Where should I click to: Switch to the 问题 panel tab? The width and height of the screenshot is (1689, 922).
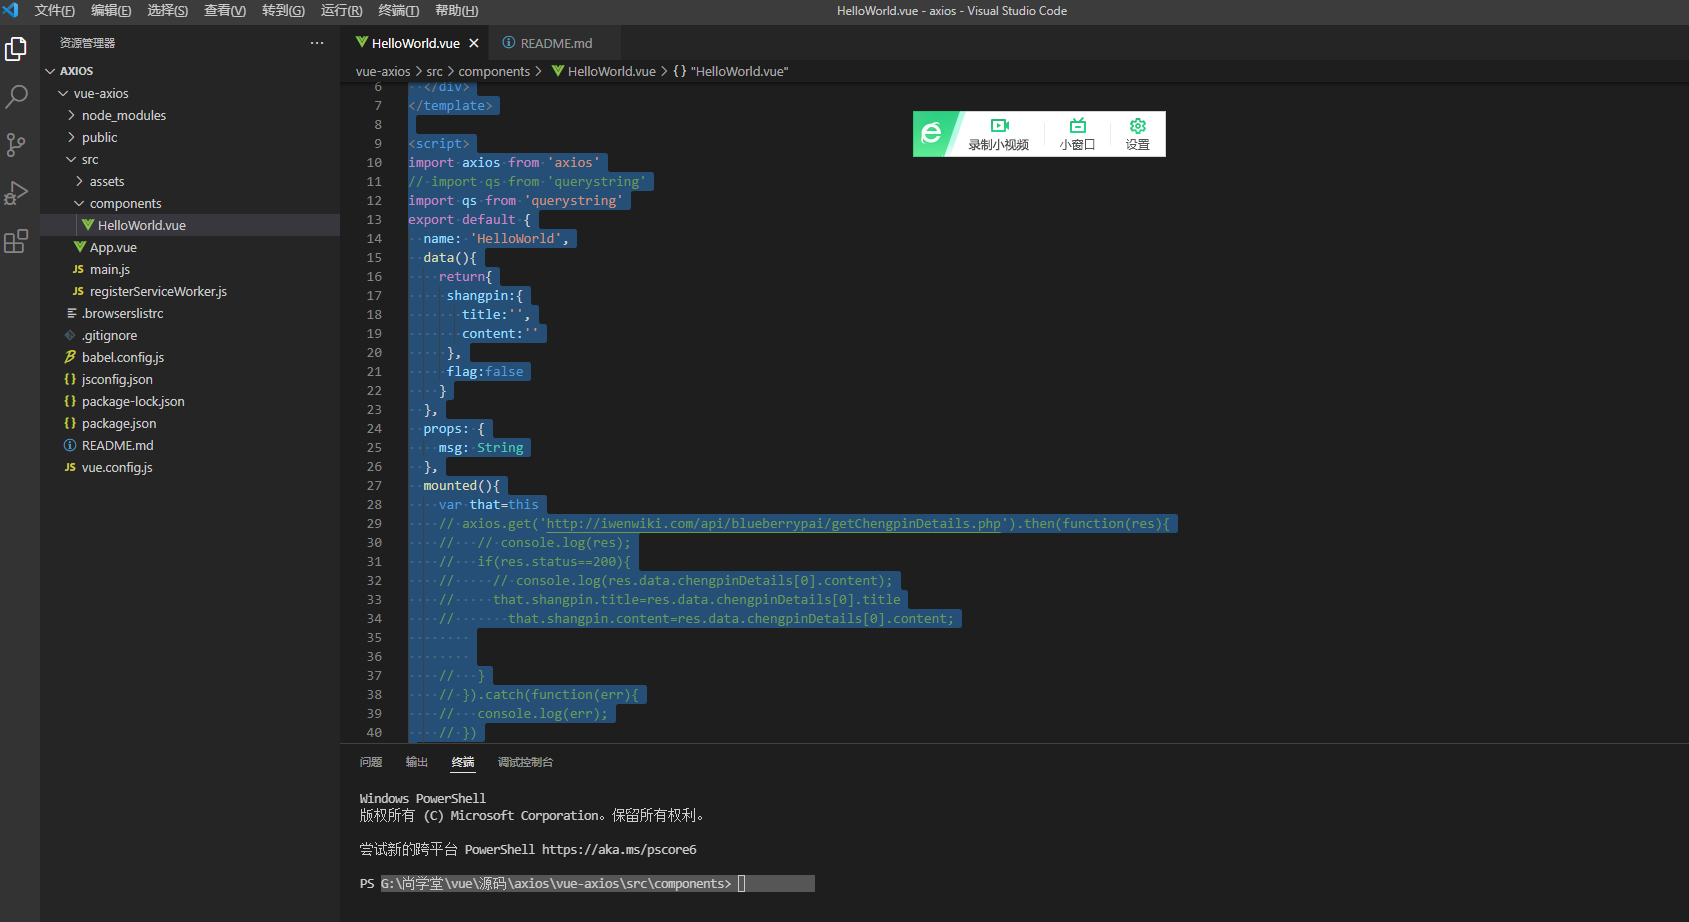tap(371, 762)
